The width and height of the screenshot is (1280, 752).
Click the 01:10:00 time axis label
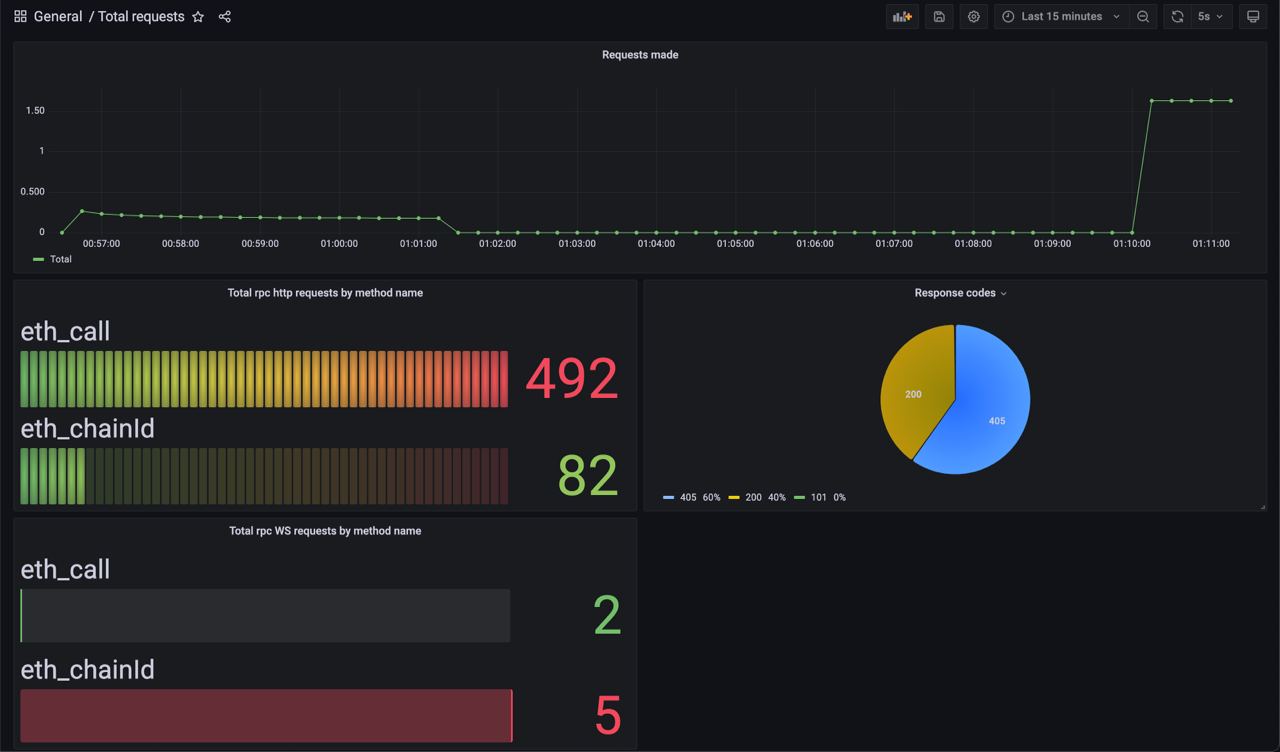pyautogui.click(x=1132, y=244)
